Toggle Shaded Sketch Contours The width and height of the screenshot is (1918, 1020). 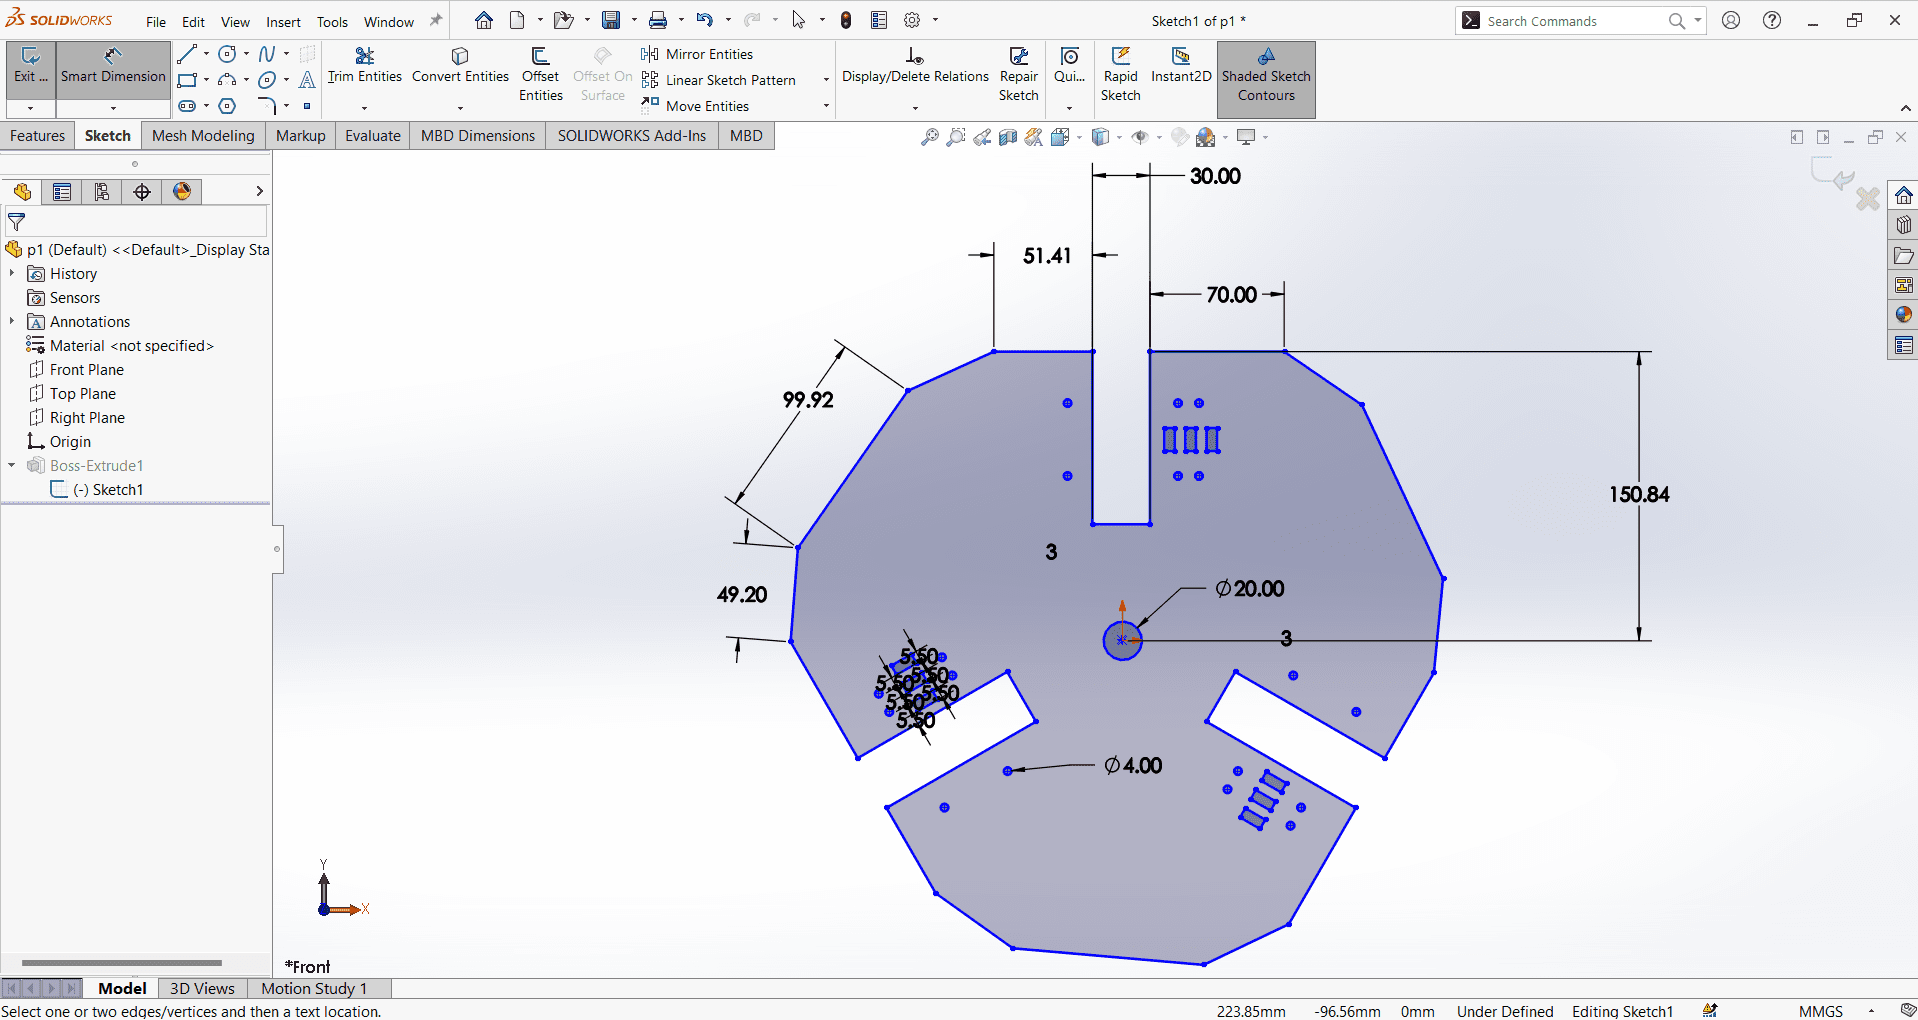click(1266, 79)
